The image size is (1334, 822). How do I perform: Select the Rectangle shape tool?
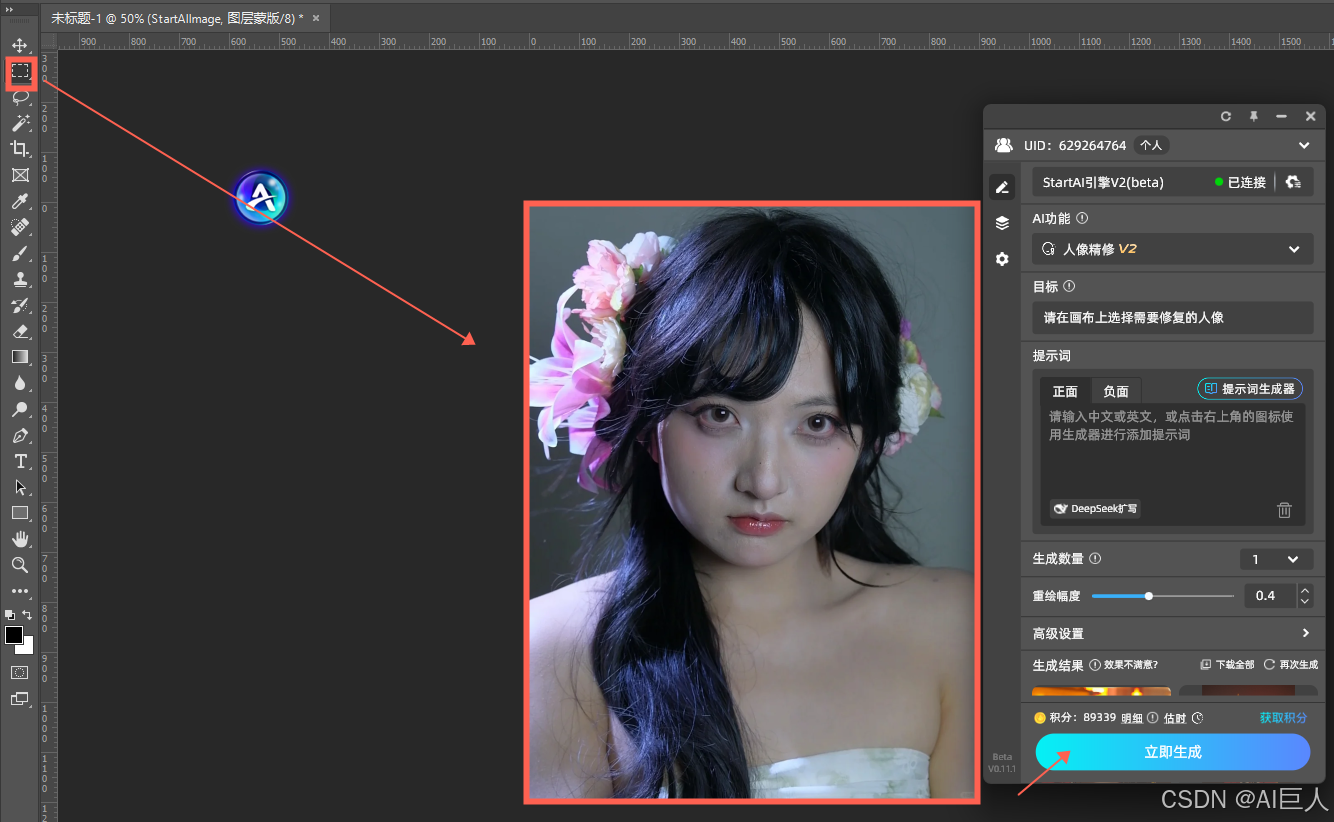pos(20,513)
